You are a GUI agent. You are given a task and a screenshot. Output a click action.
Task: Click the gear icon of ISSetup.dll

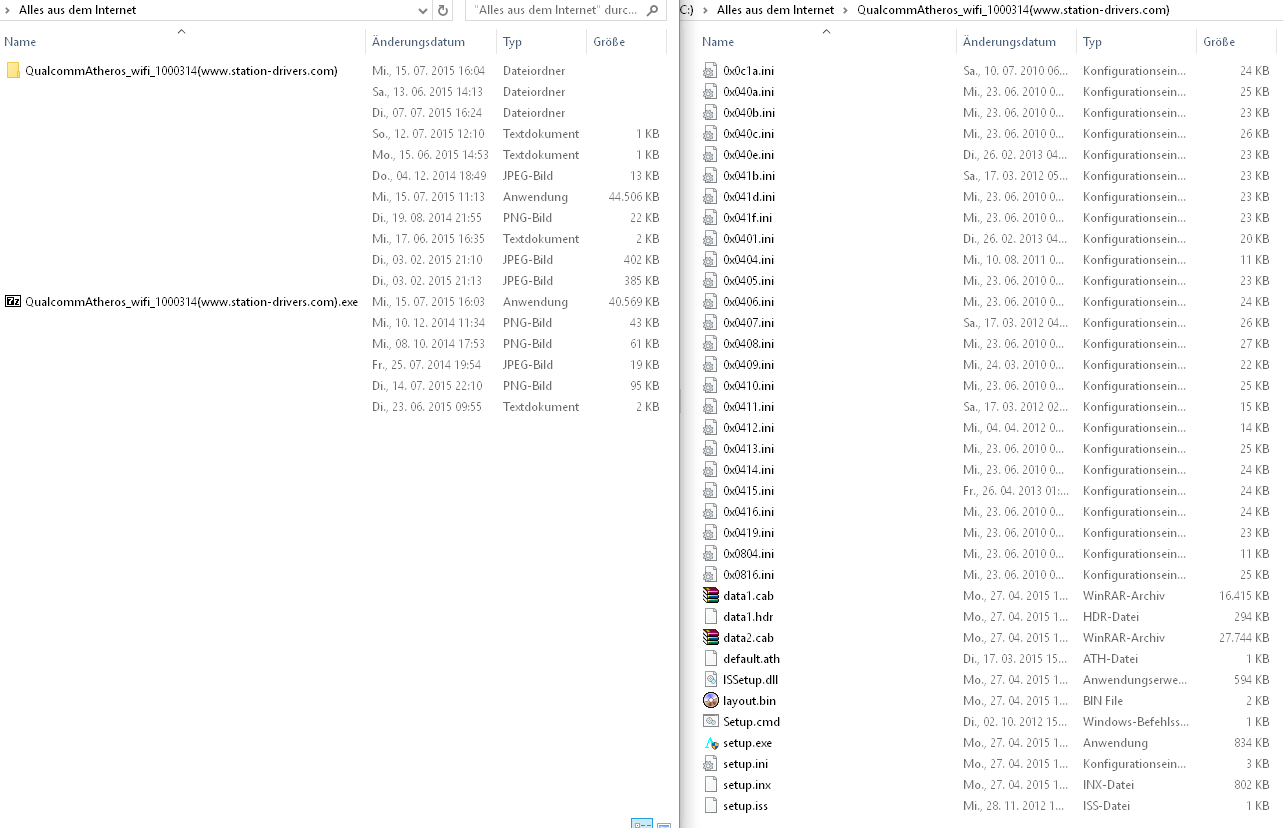tap(711, 680)
